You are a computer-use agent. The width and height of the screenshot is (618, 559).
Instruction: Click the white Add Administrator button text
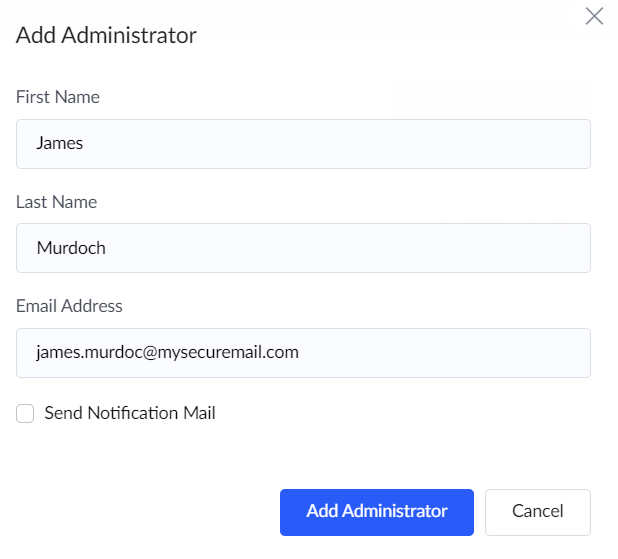(376, 512)
